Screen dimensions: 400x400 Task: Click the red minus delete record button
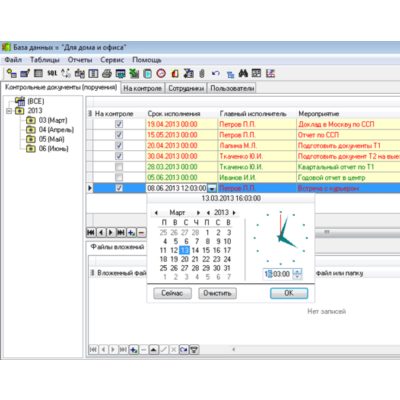coord(141,232)
